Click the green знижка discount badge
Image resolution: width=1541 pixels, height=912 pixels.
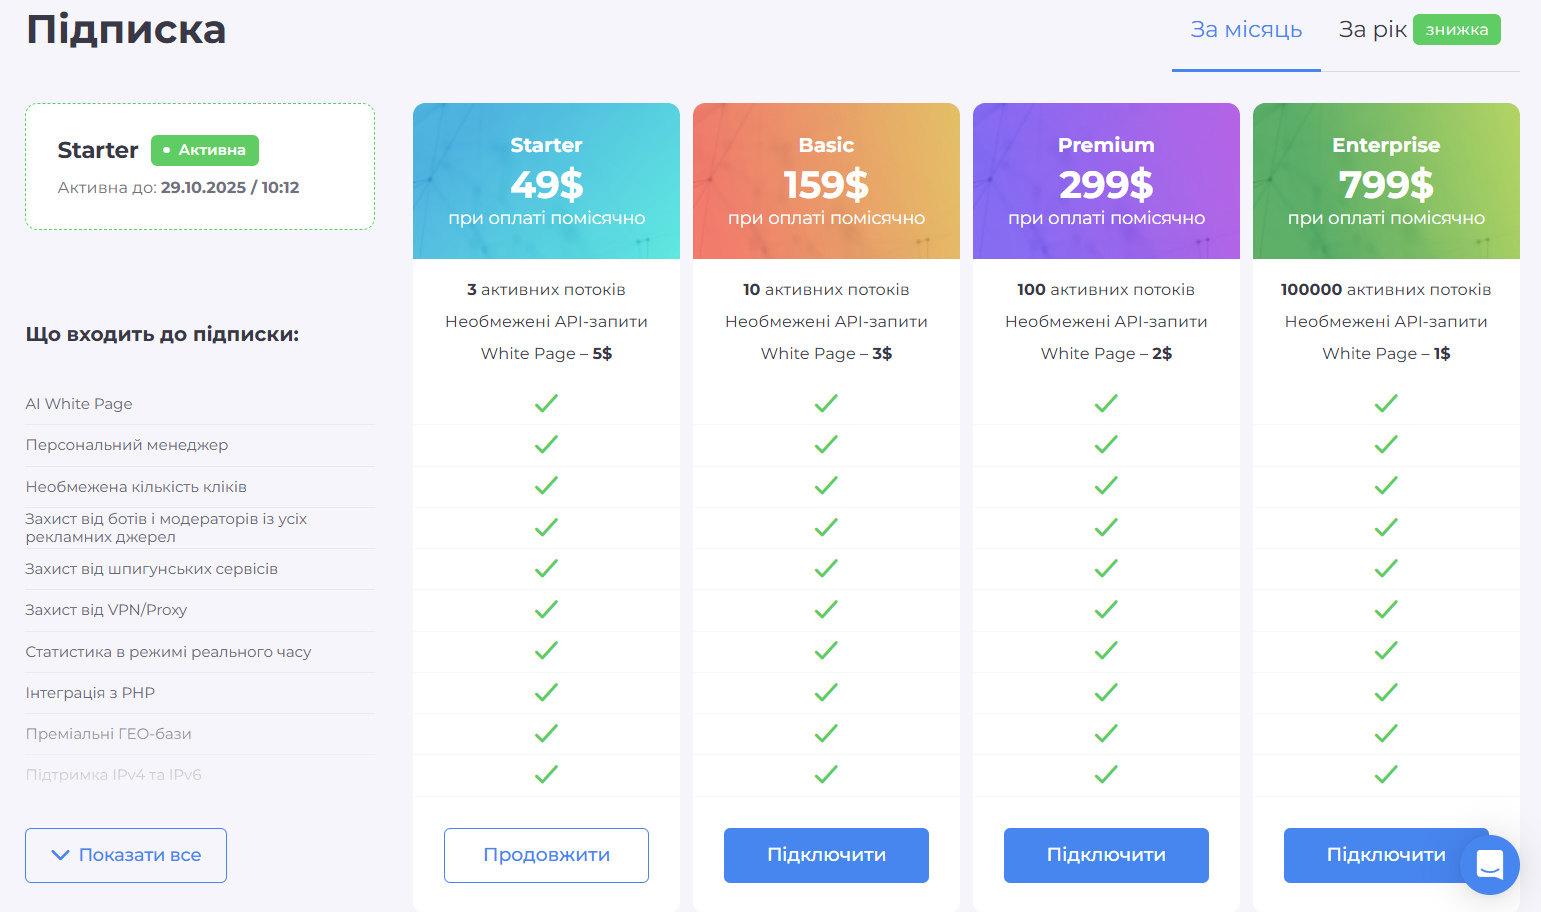tap(1456, 30)
